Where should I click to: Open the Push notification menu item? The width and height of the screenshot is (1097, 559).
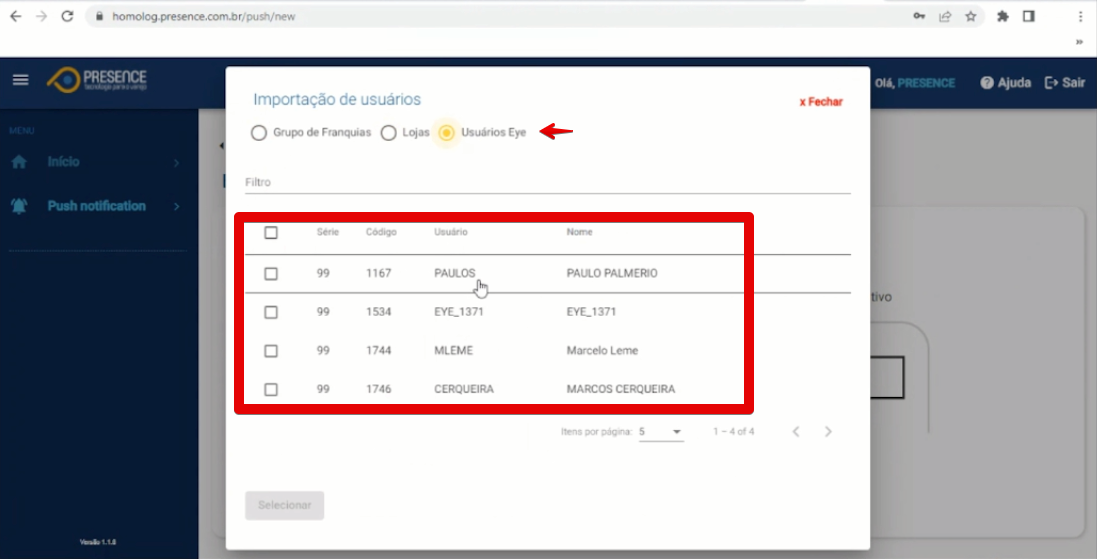(x=97, y=206)
